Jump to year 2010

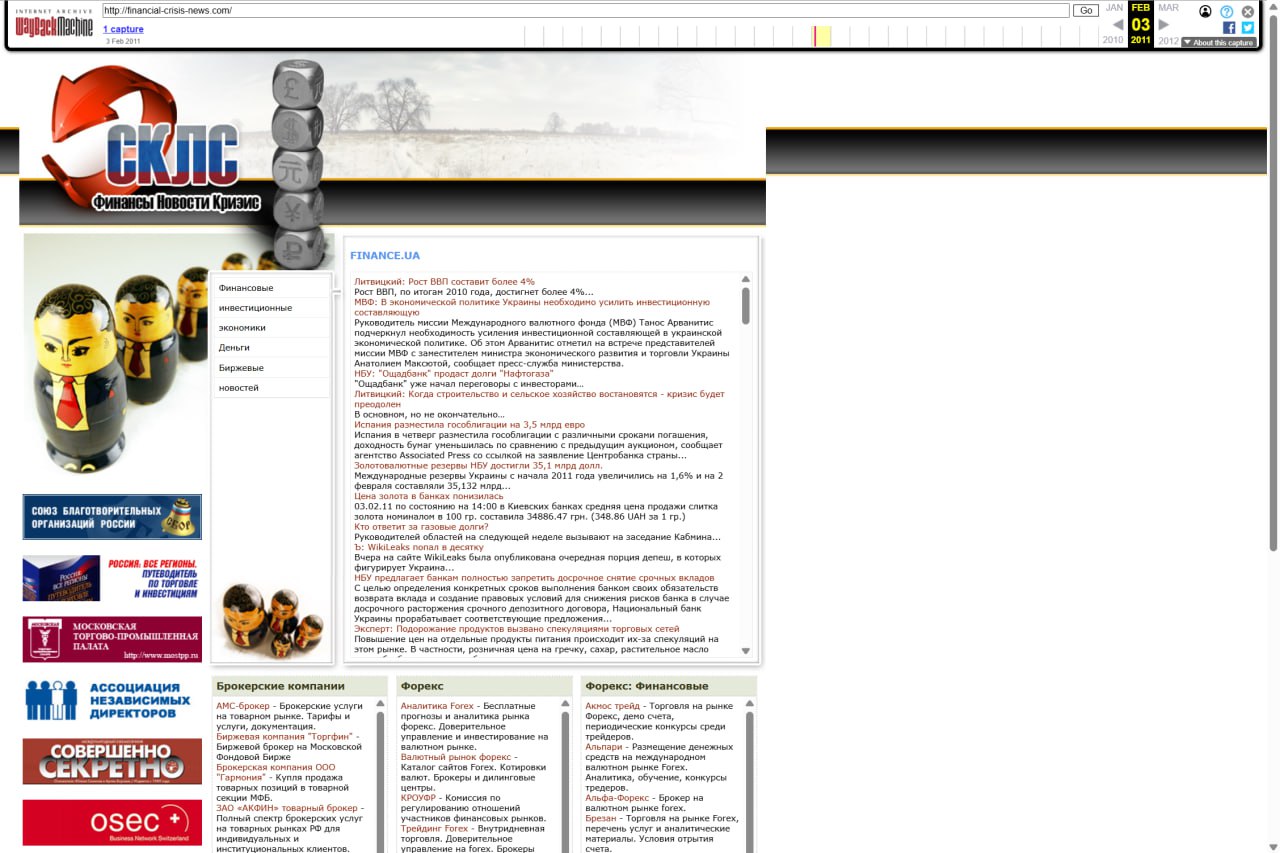tap(1113, 40)
